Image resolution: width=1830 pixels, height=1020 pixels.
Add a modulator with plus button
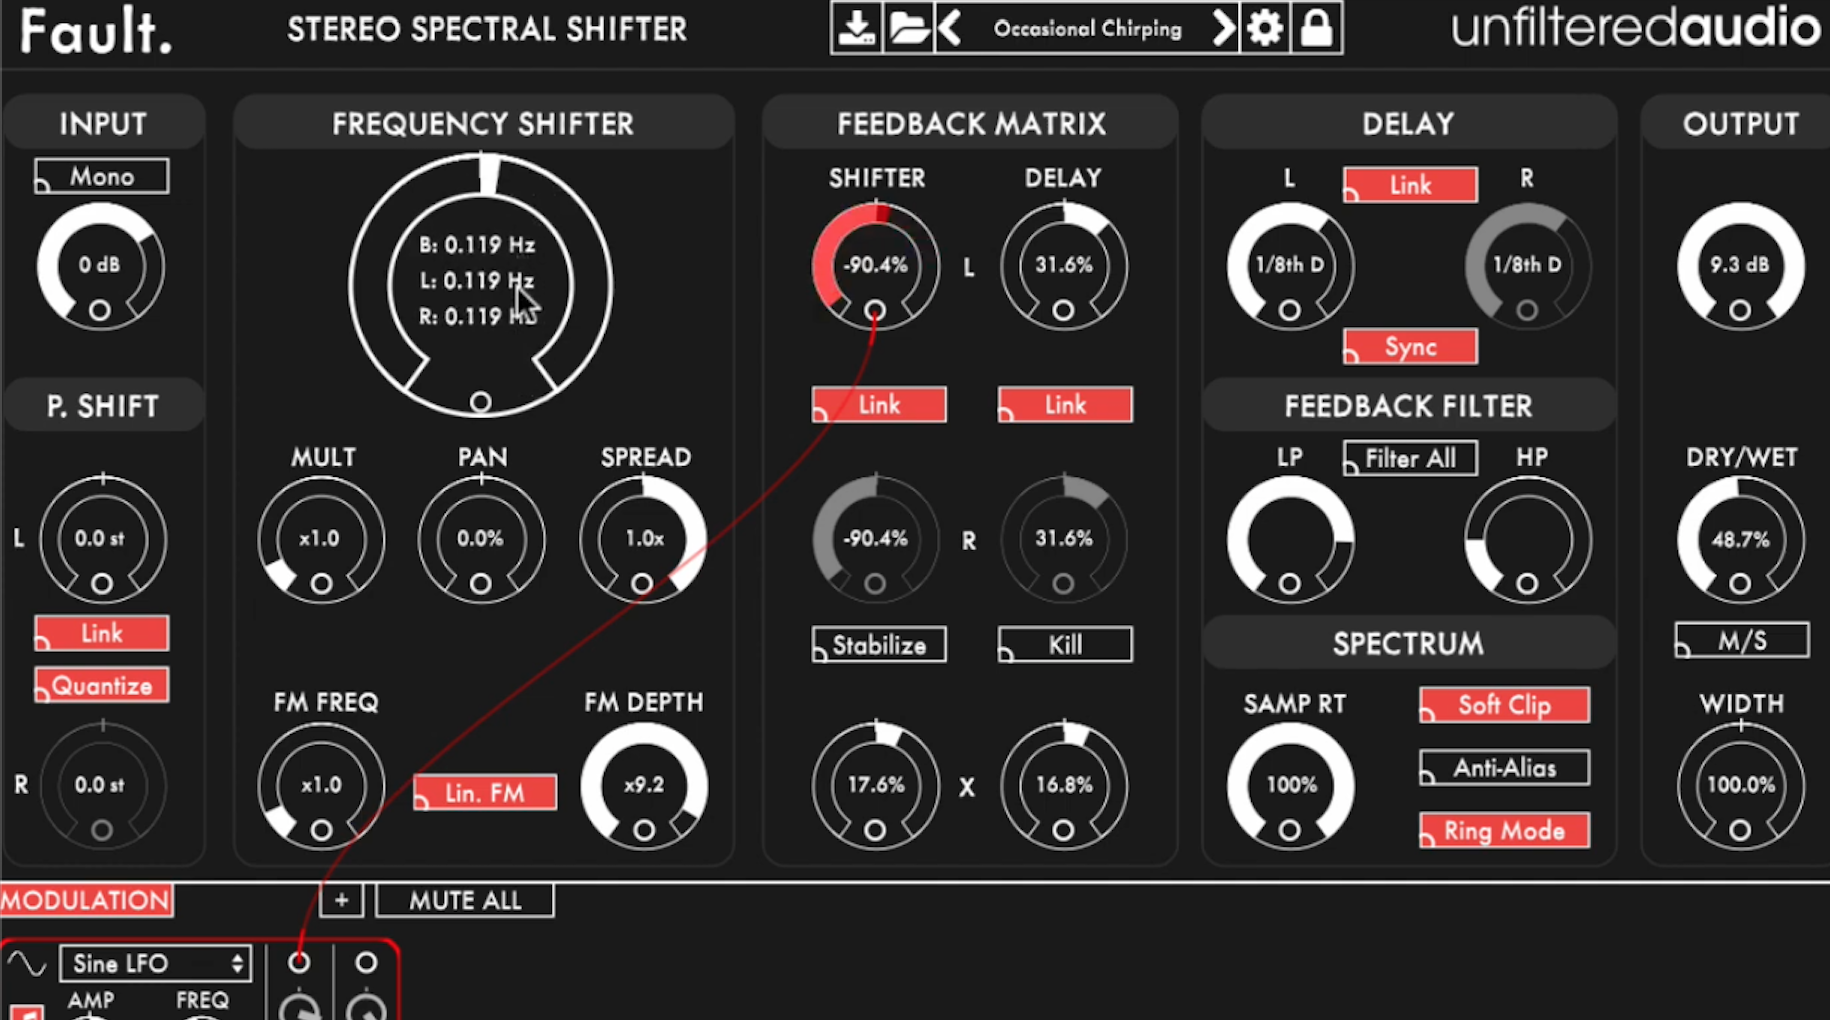(x=341, y=900)
